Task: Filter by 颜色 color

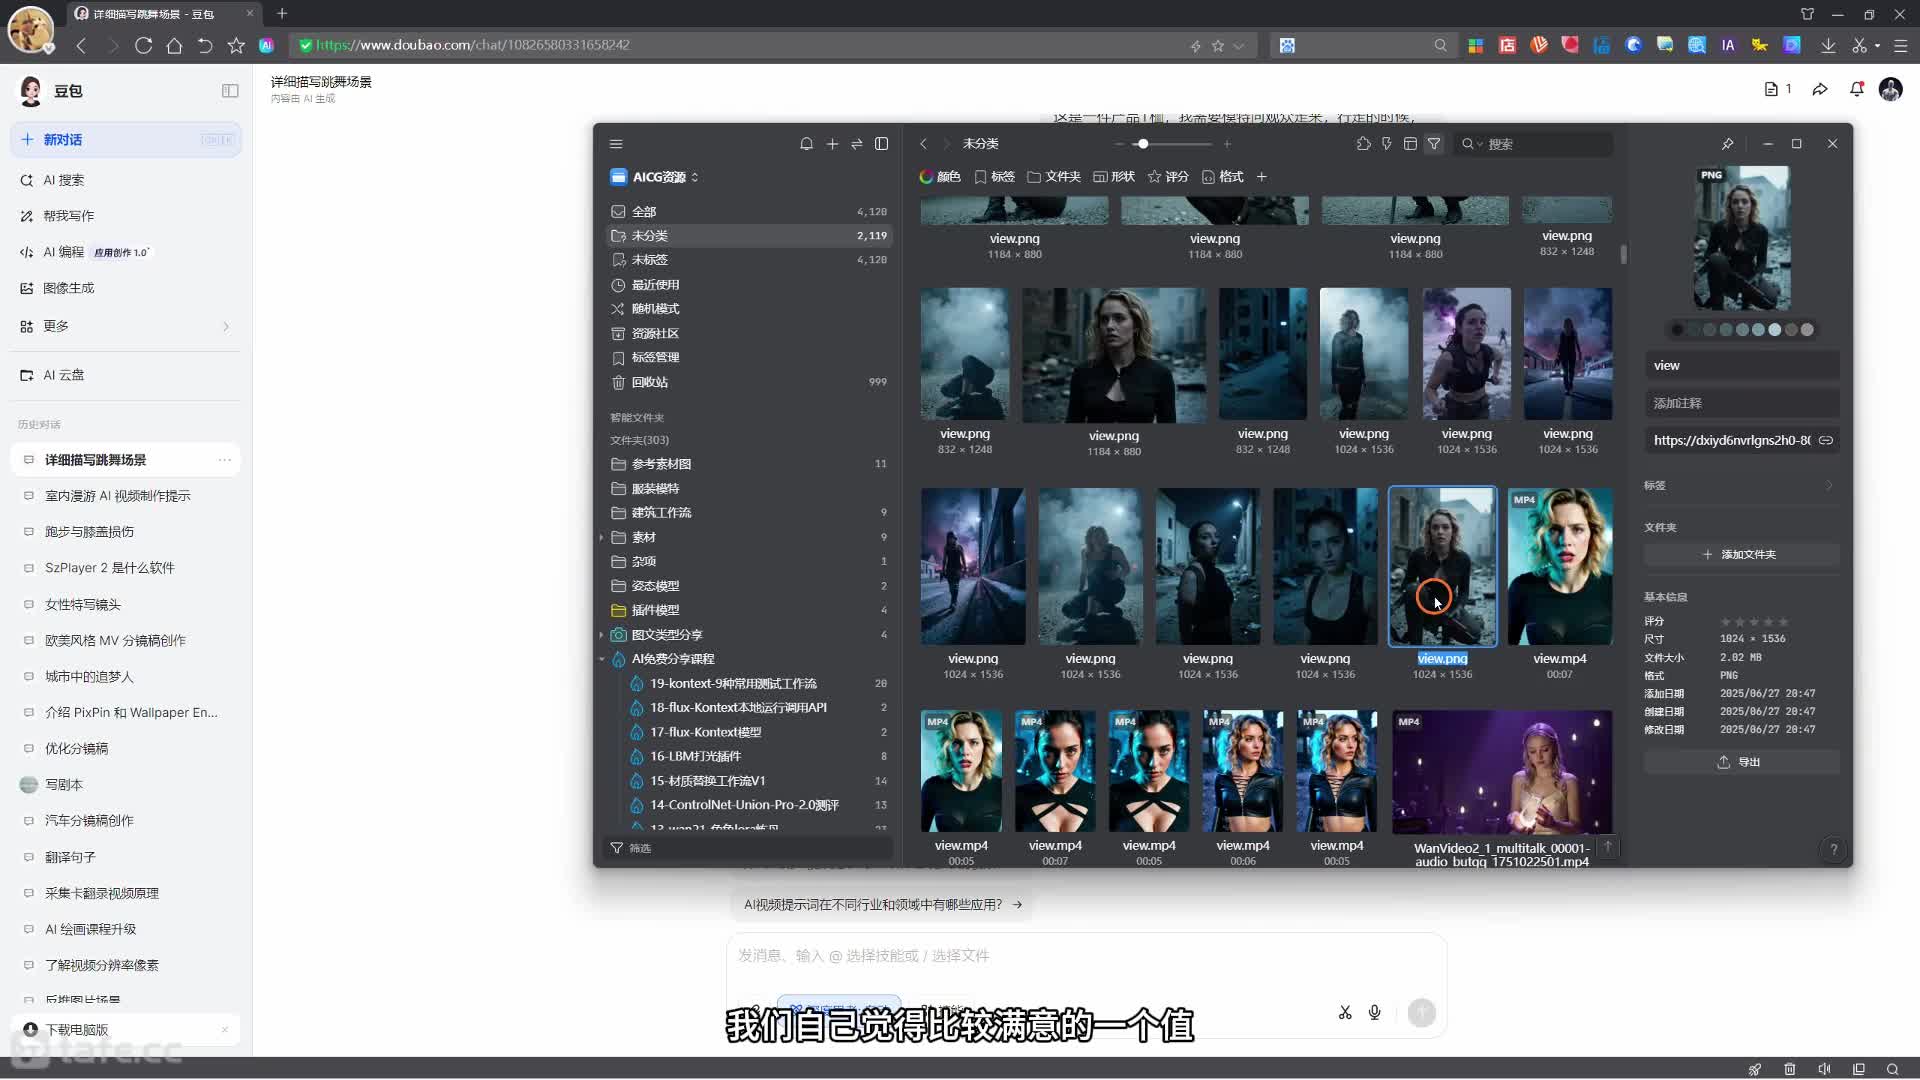Action: click(x=940, y=177)
